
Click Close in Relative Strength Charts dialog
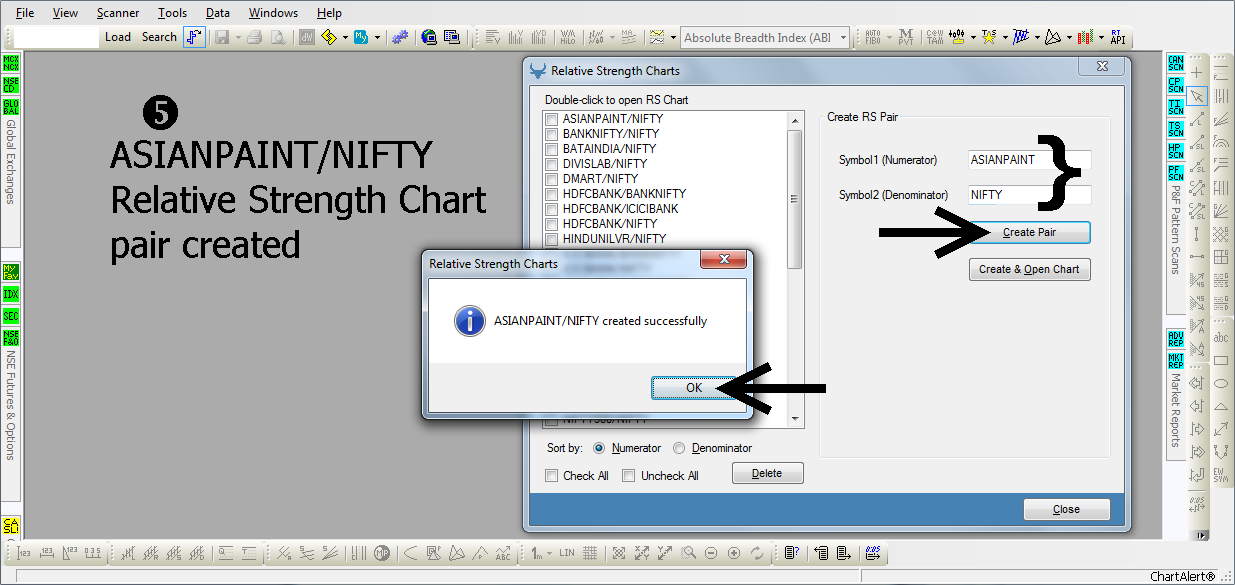[1066, 509]
